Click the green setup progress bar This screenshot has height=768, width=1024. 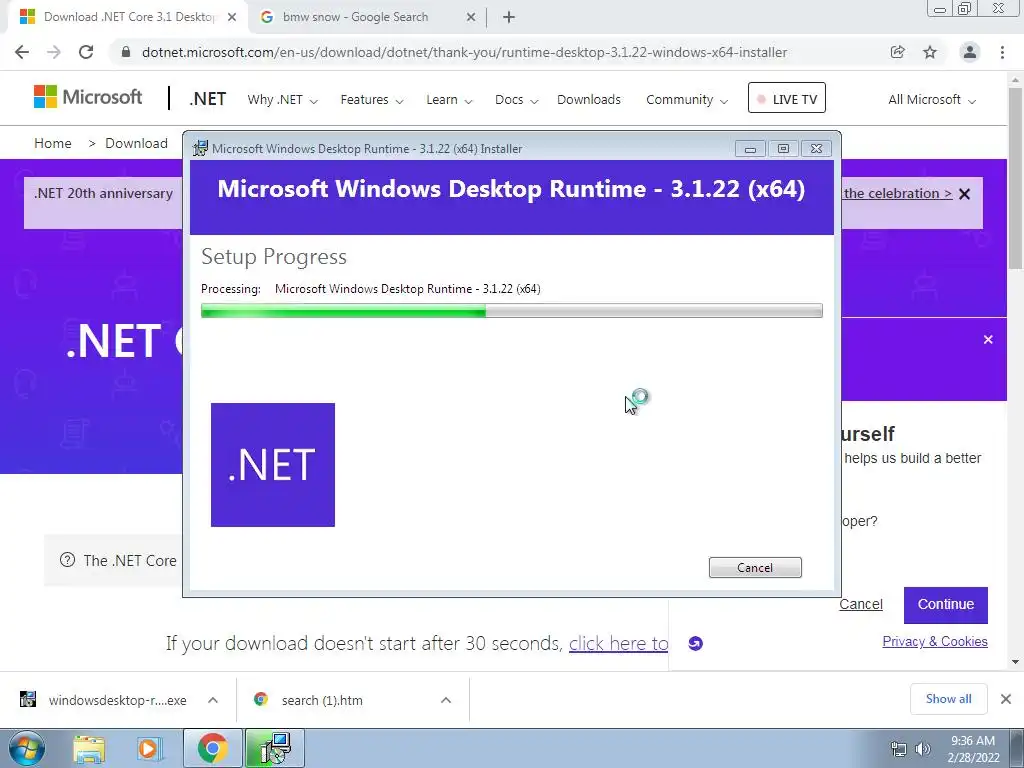pos(511,311)
